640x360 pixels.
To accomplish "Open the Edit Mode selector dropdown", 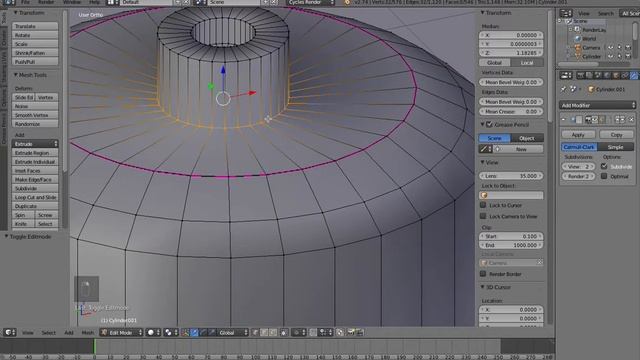I will point(122,333).
